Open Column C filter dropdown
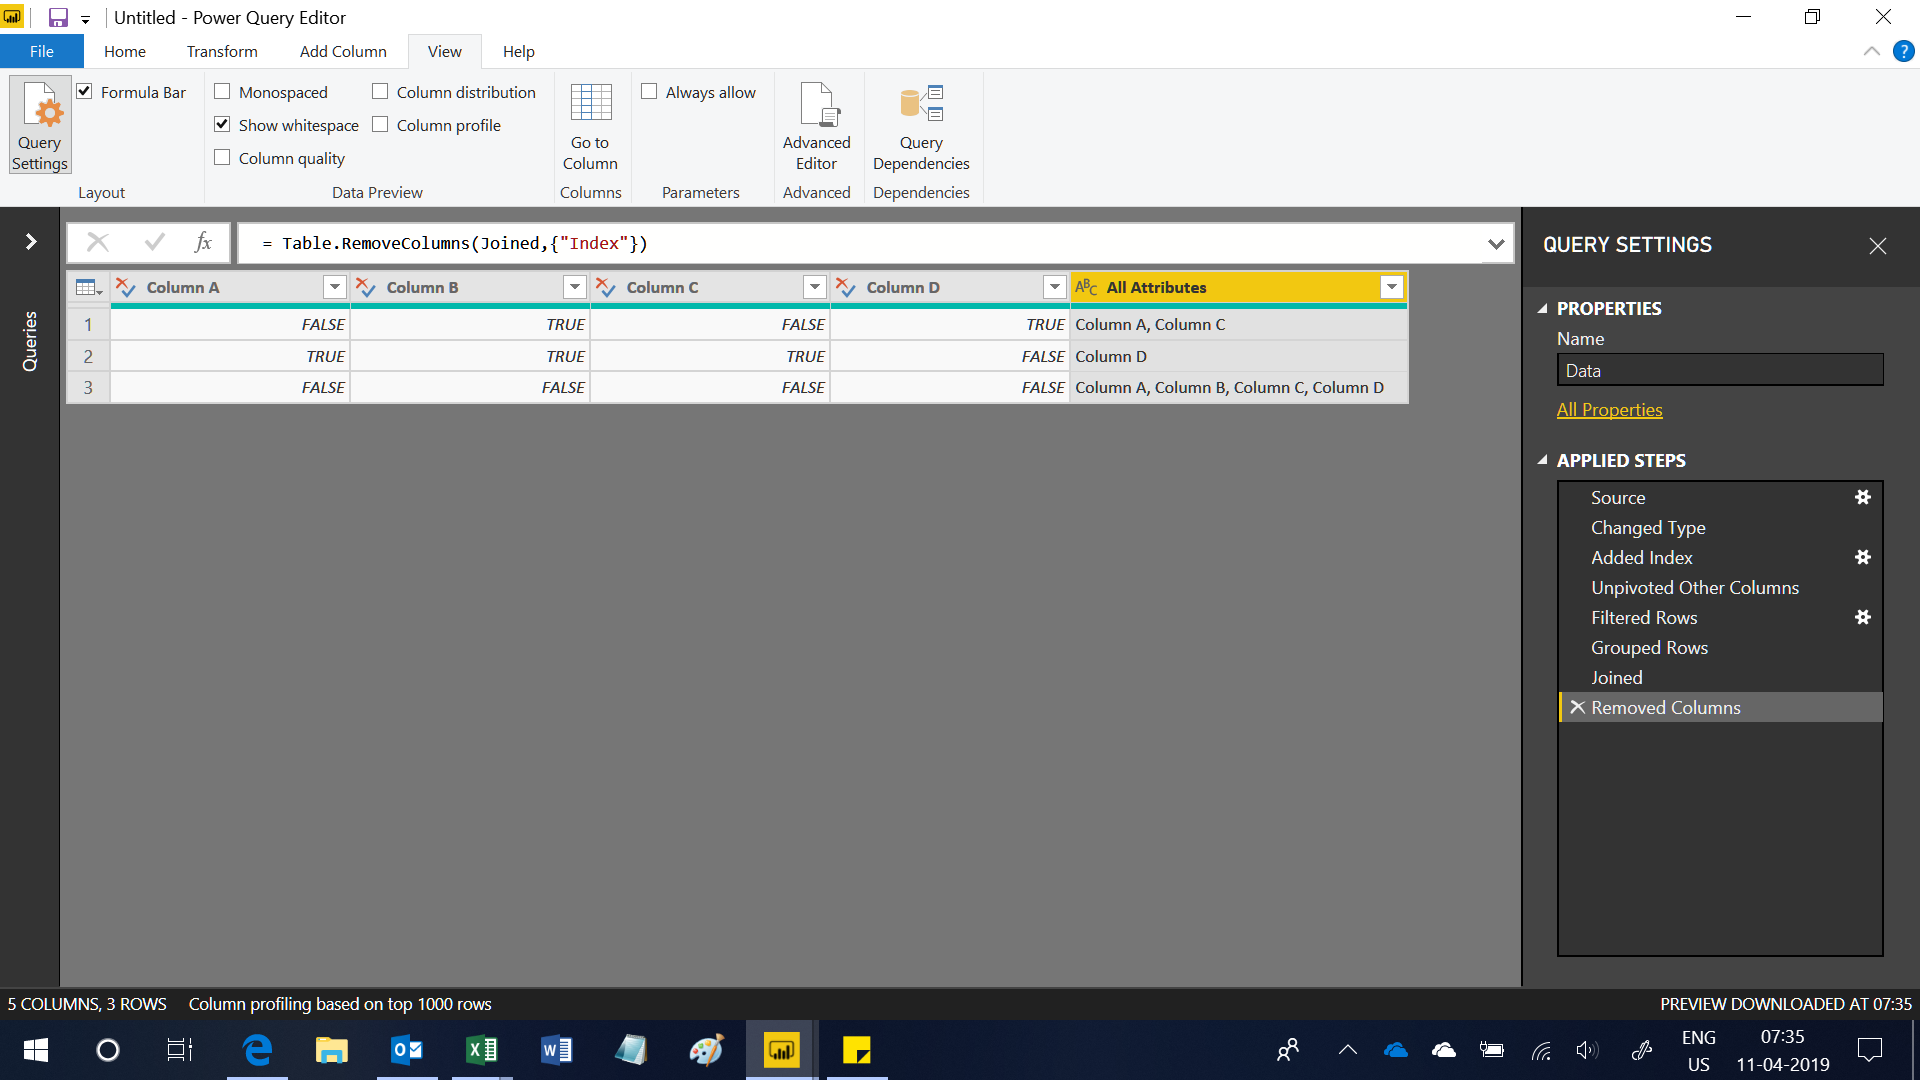The height and width of the screenshot is (1080, 1920). (x=815, y=288)
